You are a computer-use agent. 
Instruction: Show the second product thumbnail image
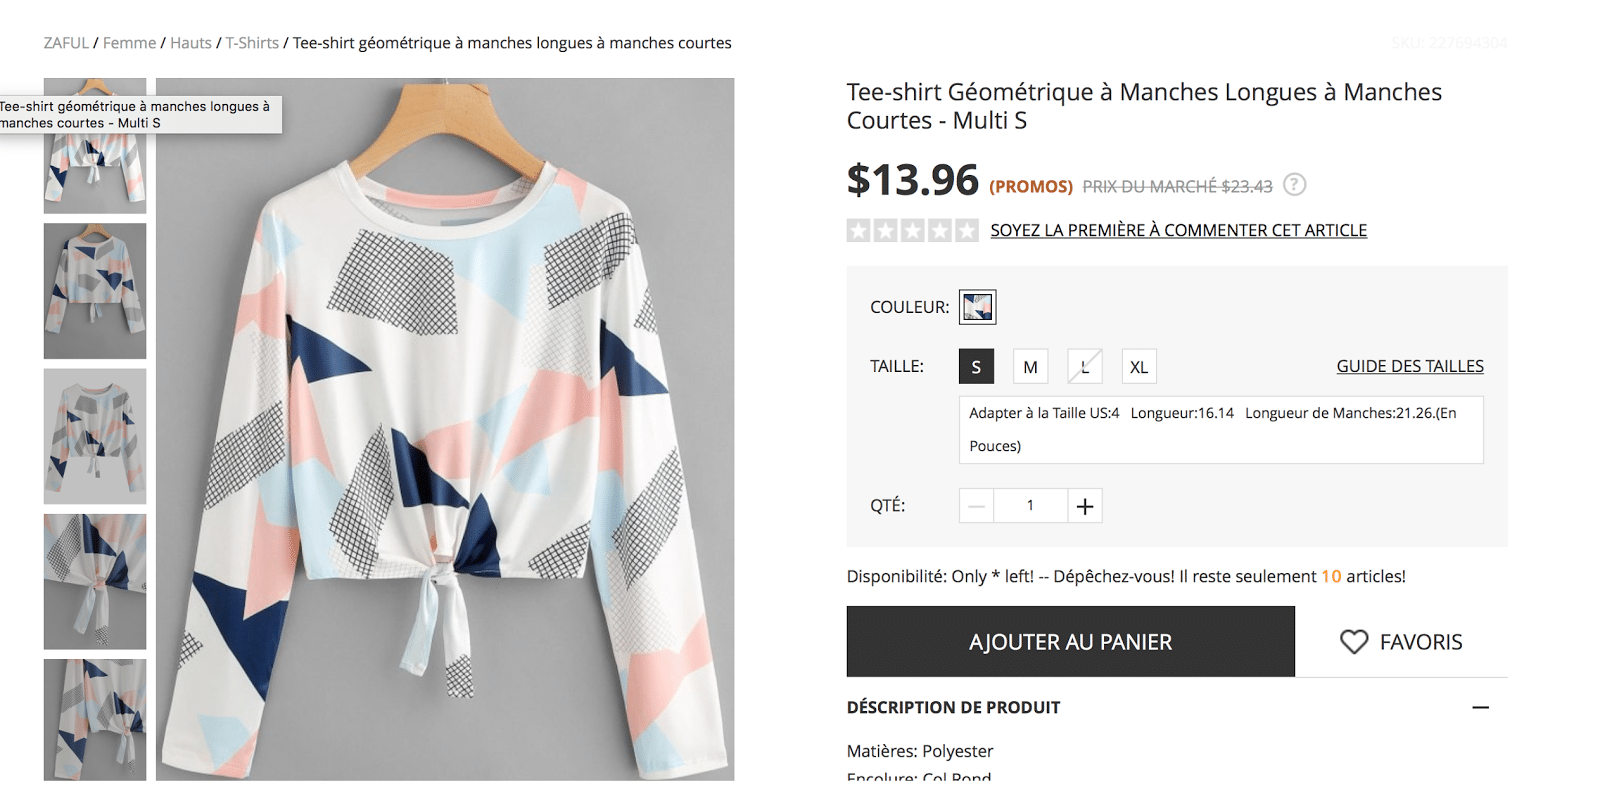95,291
